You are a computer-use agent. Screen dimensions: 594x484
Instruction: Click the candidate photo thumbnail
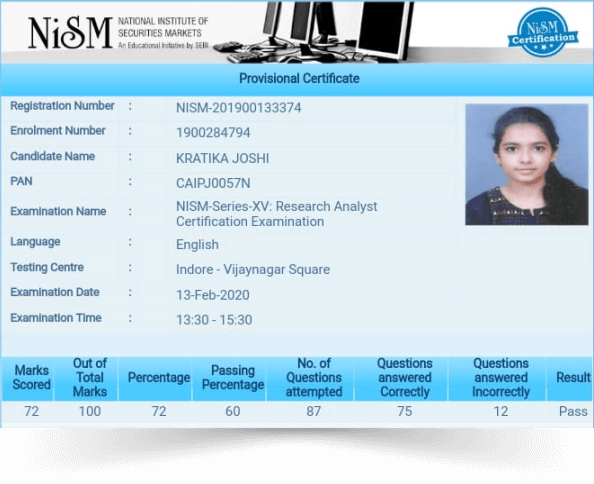(527, 164)
